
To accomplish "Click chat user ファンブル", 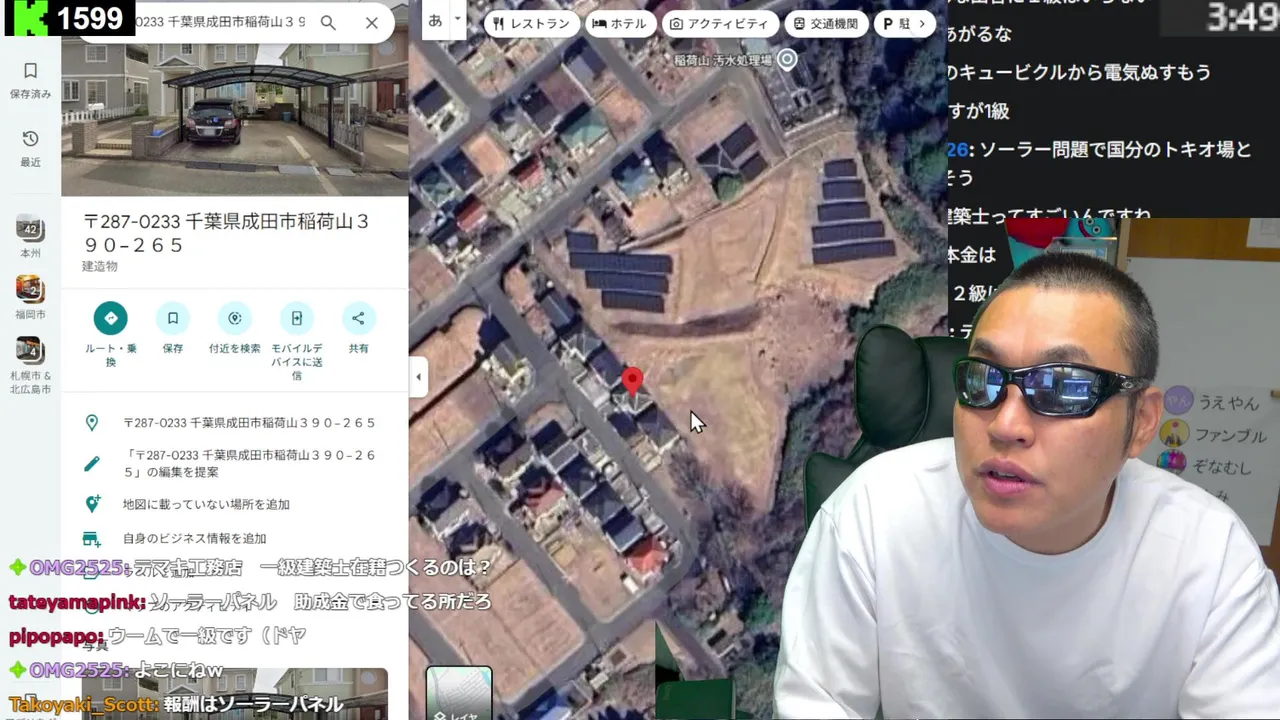I will [1230, 436].
